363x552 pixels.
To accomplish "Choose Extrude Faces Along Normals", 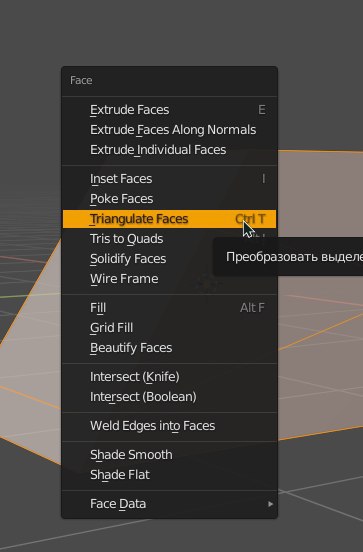I will click(x=169, y=130).
